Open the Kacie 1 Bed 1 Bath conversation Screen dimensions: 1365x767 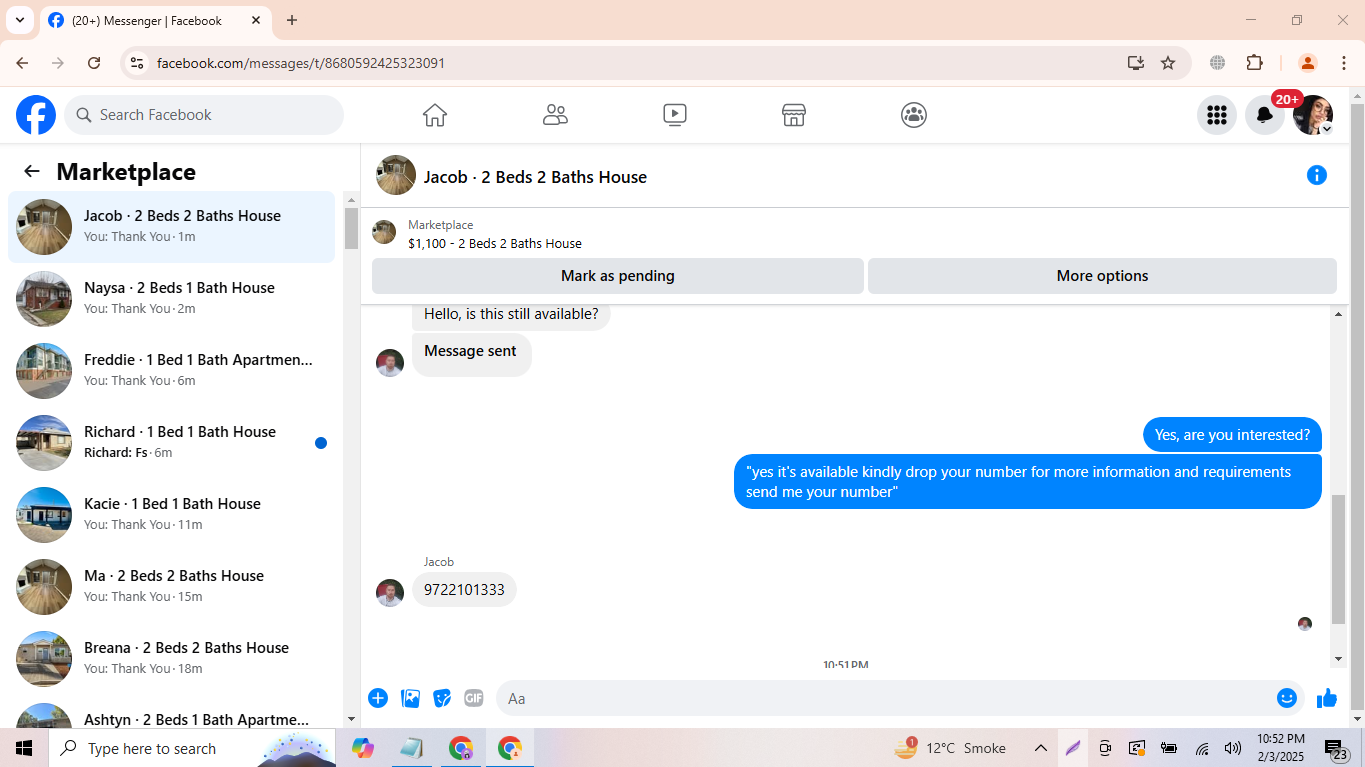171,515
